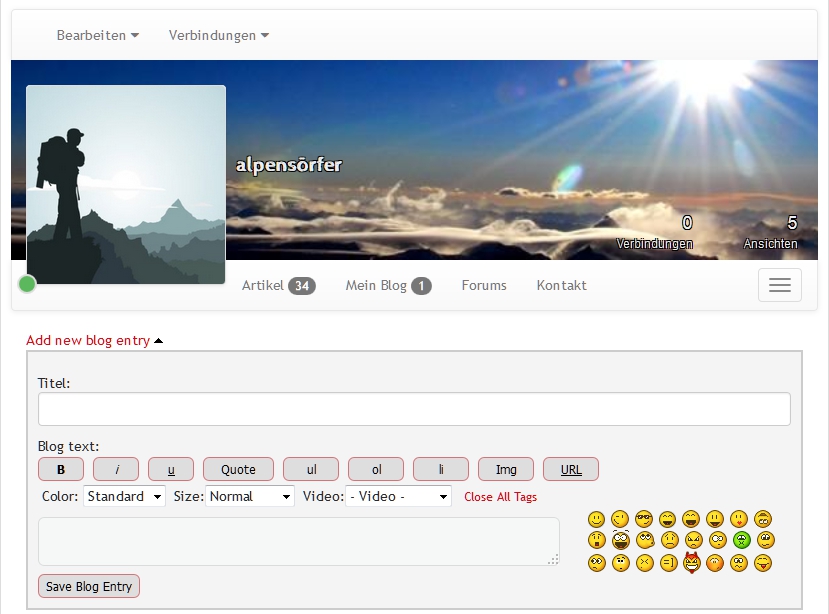Viewport: 829px width, 614px height.
Task: Insert a Quote tag
Action: pos(238,469)
